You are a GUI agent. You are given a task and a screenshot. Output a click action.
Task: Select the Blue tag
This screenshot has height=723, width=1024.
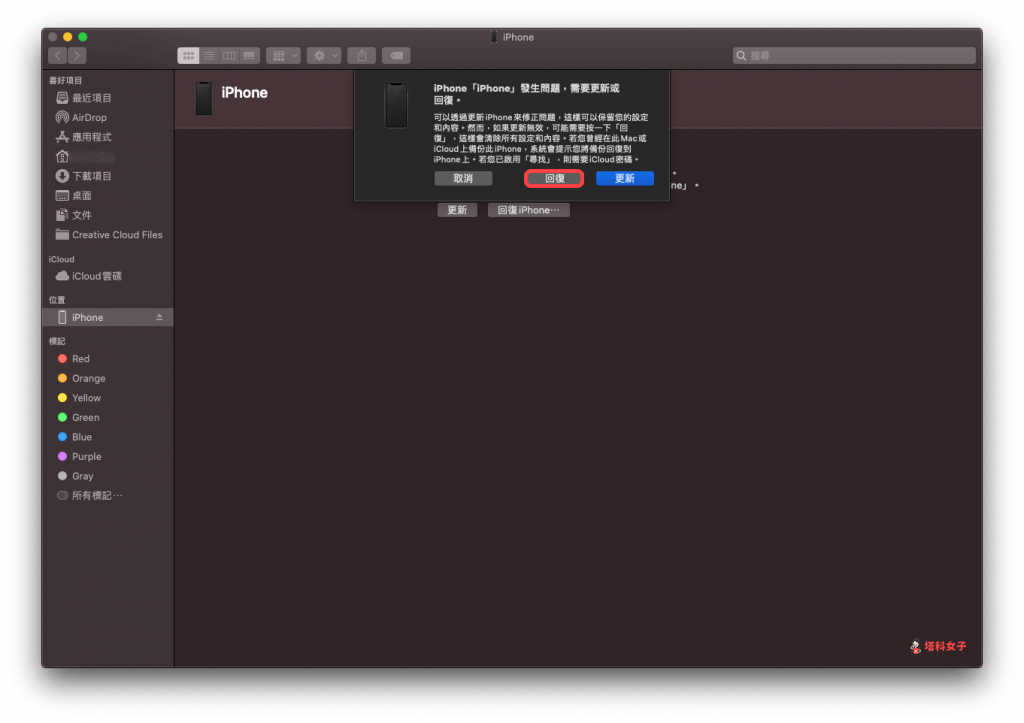(108, 437)
